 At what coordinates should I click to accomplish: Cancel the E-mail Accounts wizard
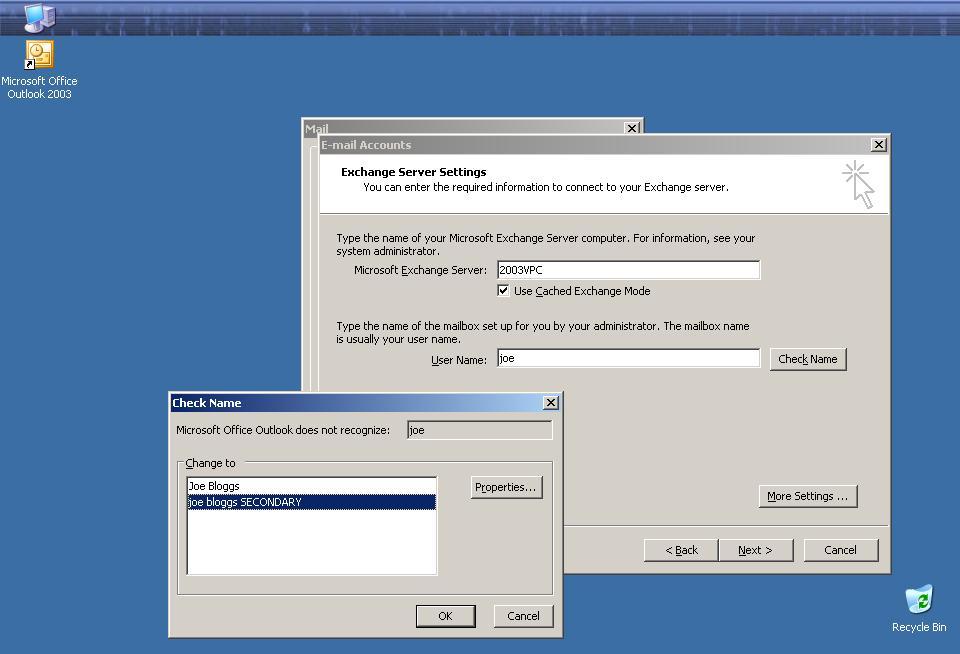[x=841, y=550]
